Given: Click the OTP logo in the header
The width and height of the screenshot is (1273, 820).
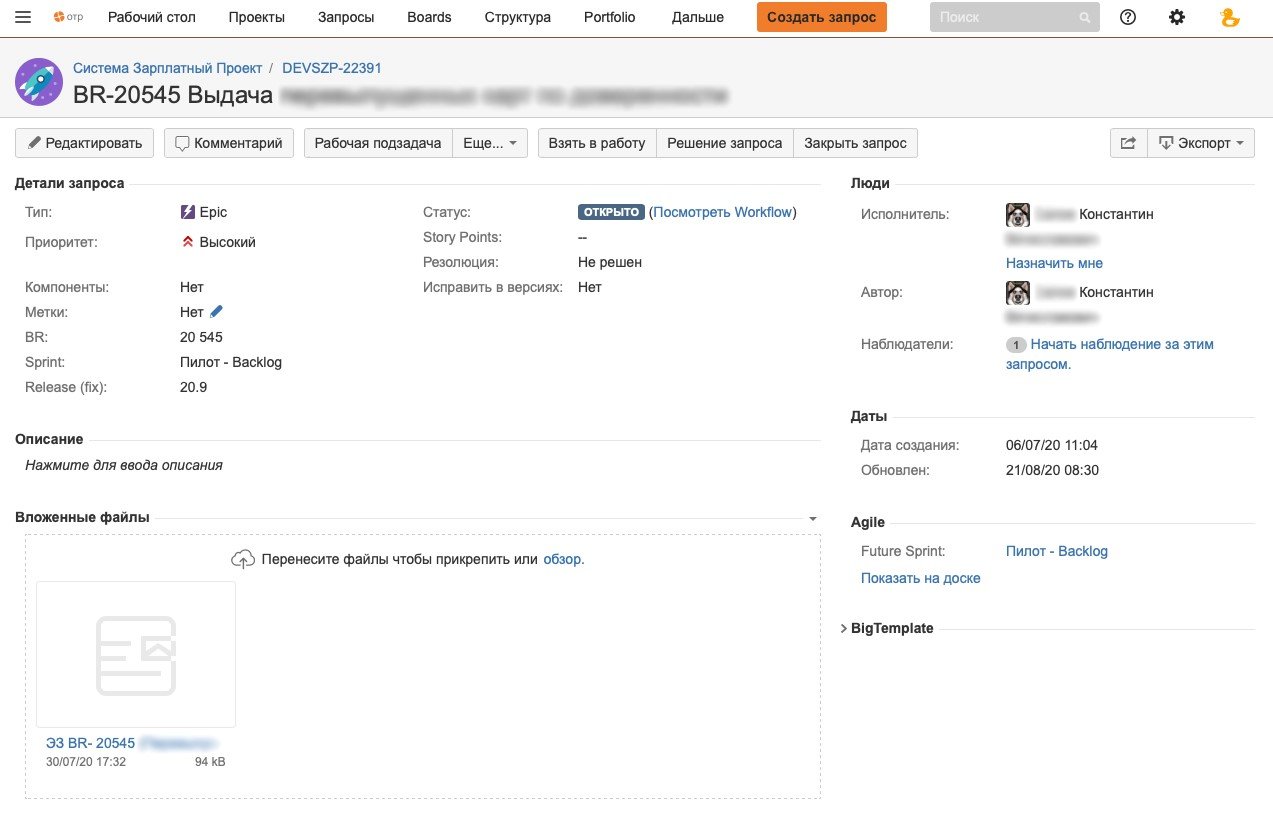Looking at the screenshot, I should click(68, 17).
